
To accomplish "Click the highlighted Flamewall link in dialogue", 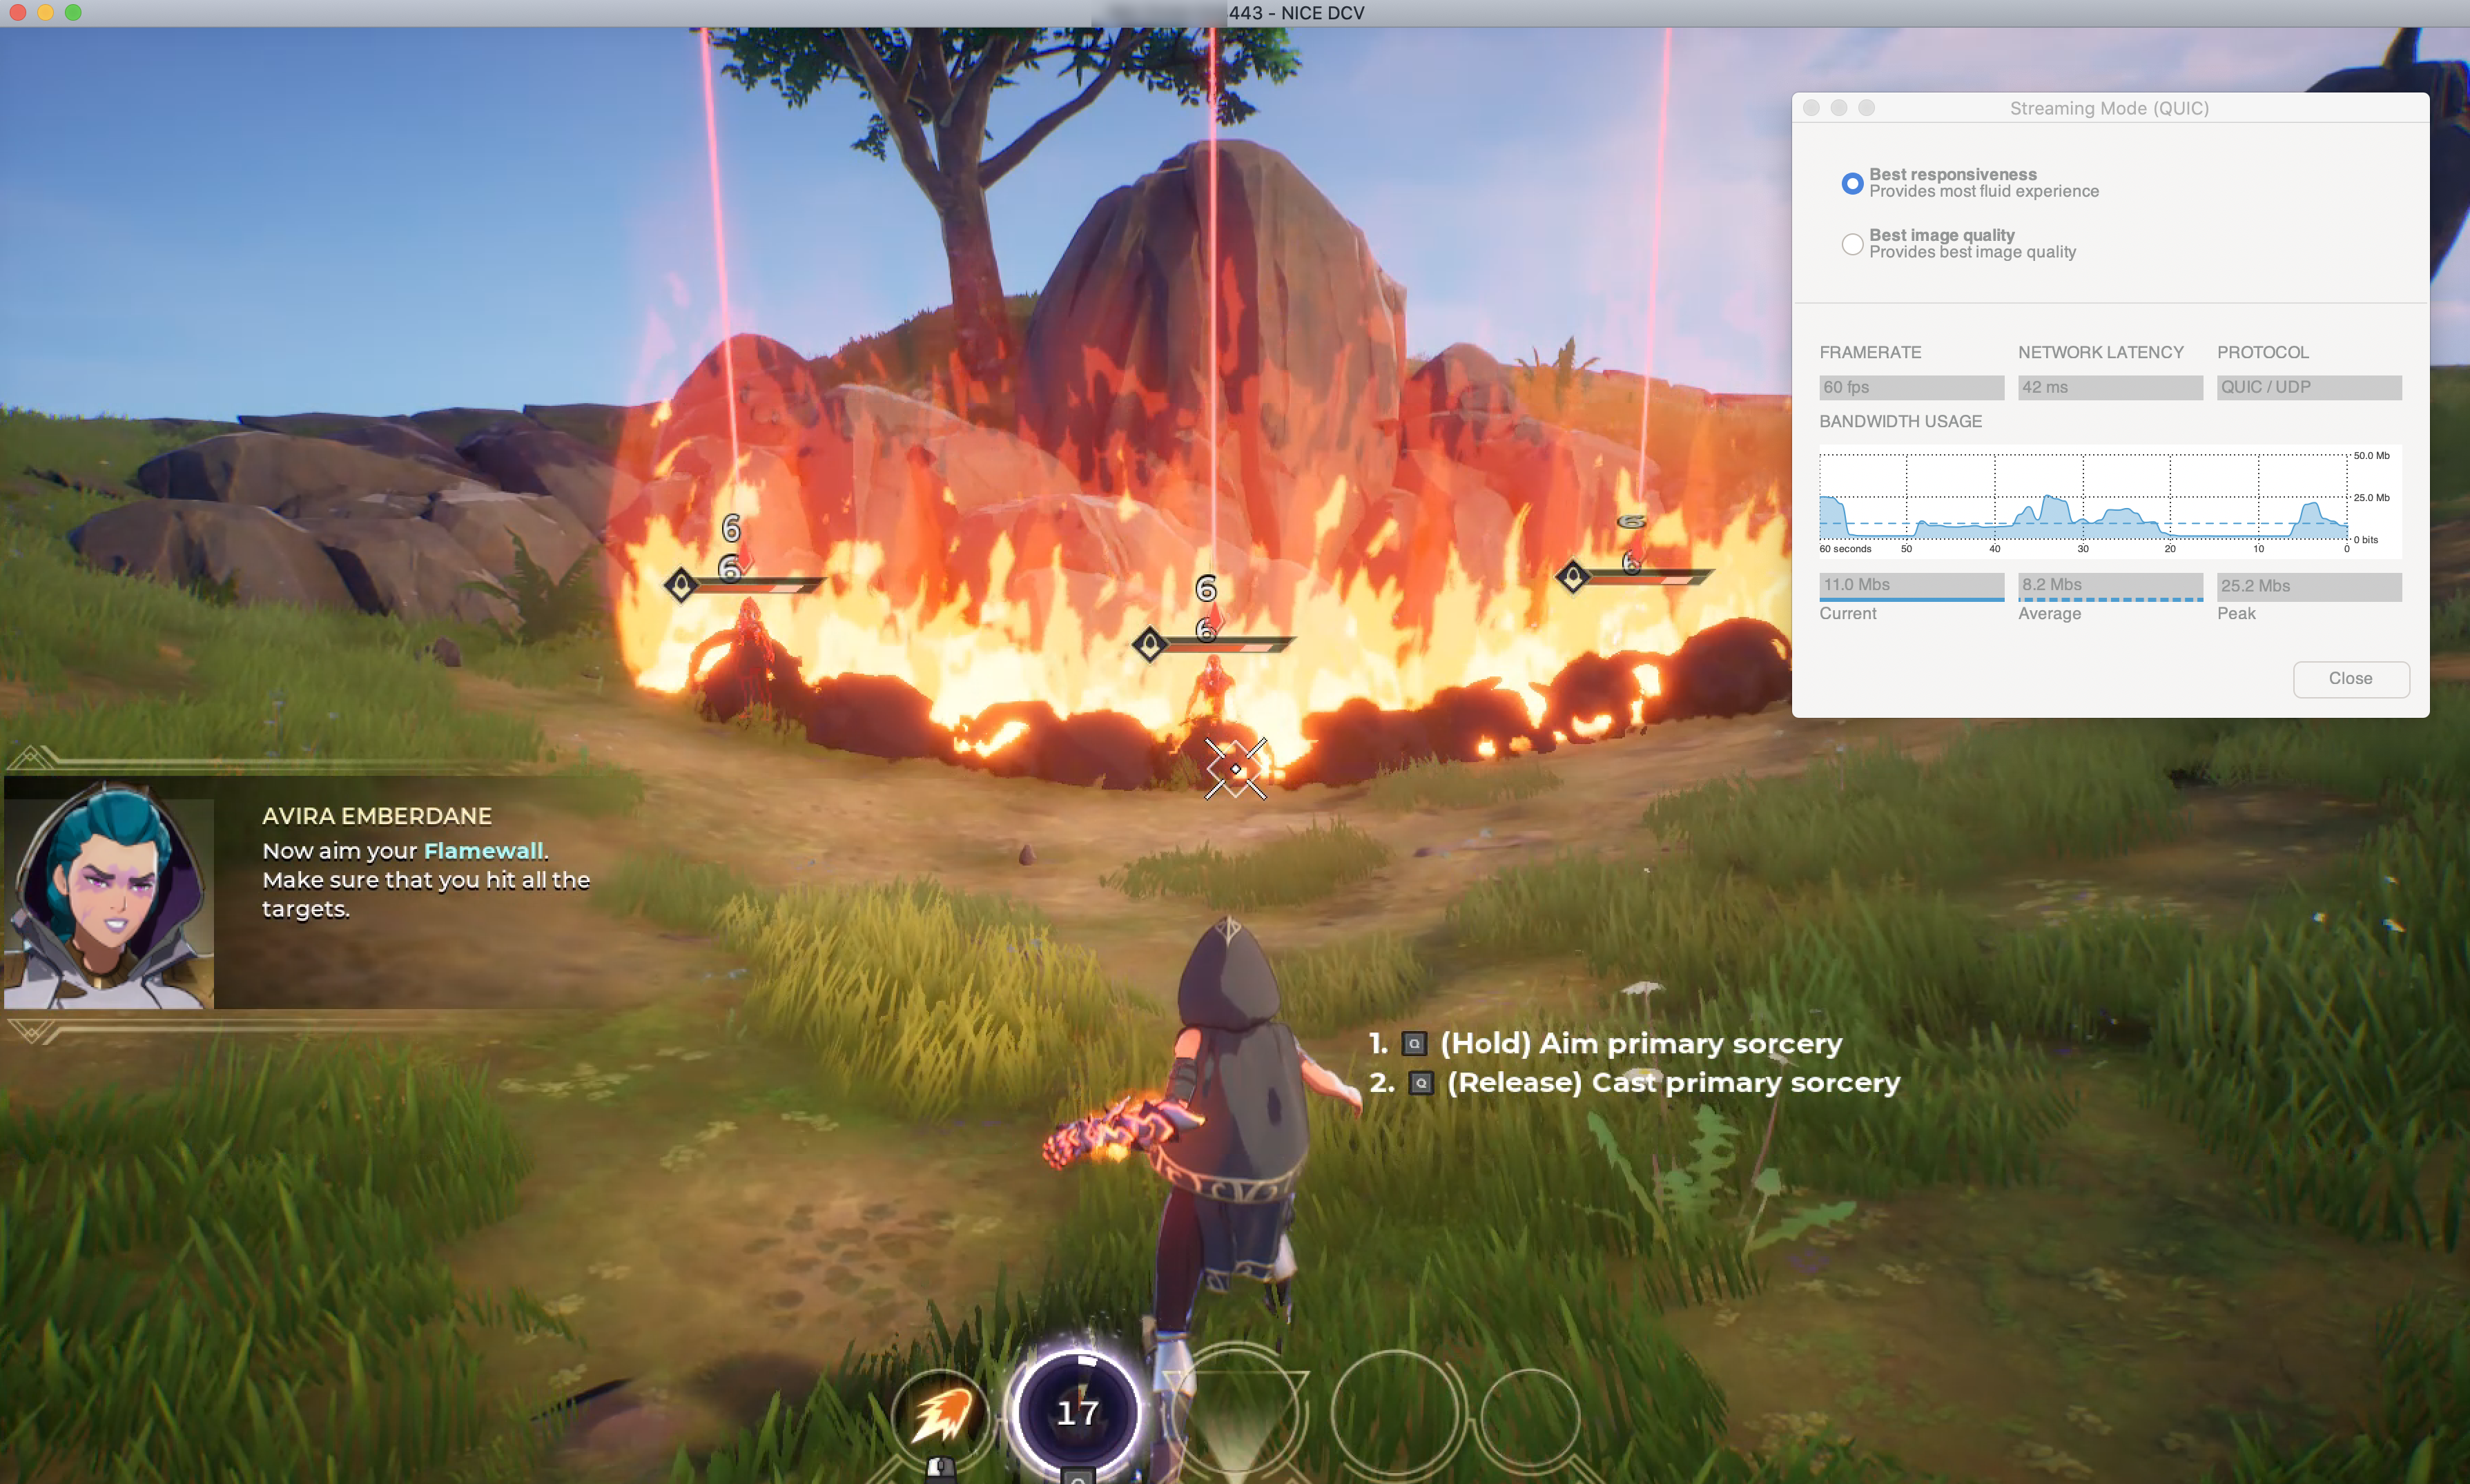I will [483, 851].
